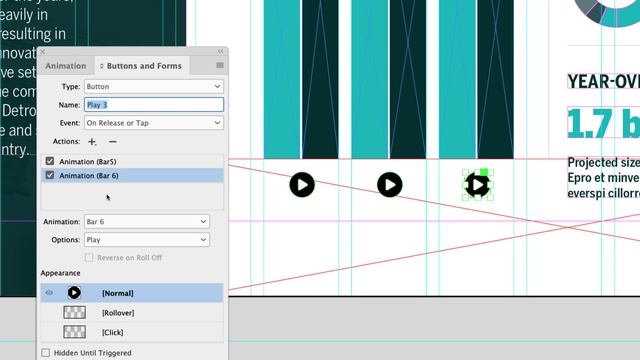The width and height of the screenshot is (640, 360).
Task: Open the Options dropdown set to Play
Action: [147, 240]
